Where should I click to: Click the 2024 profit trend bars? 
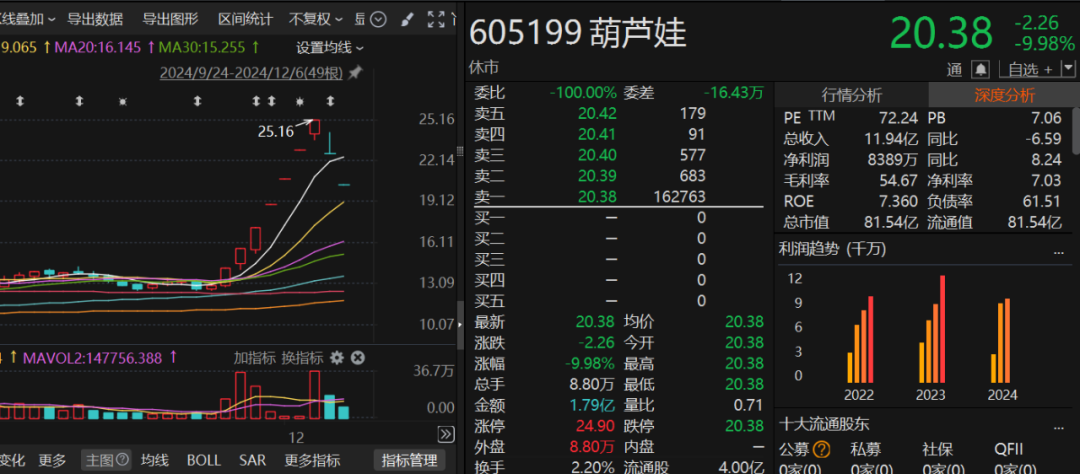tap(1000, 340)
